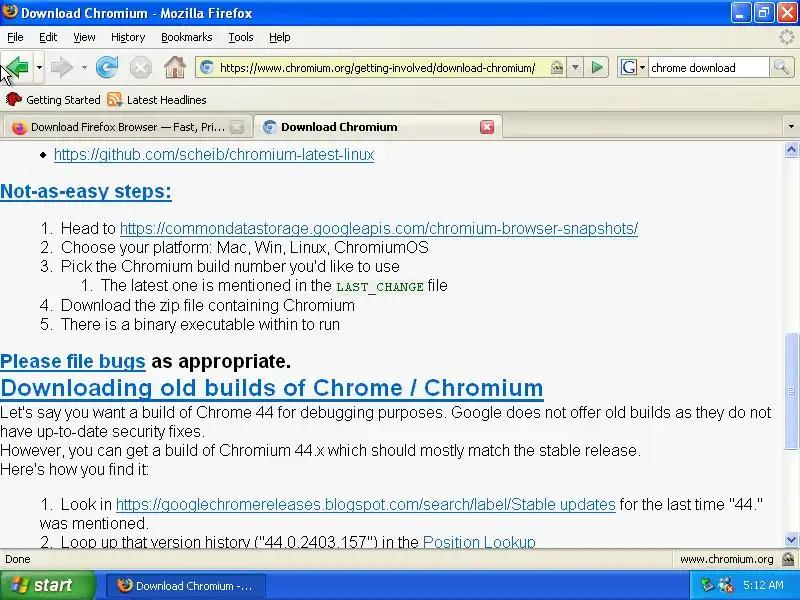Open the Tools menu
The width and height of the screenshot is (800, 600).
click(x=241, y=37)
